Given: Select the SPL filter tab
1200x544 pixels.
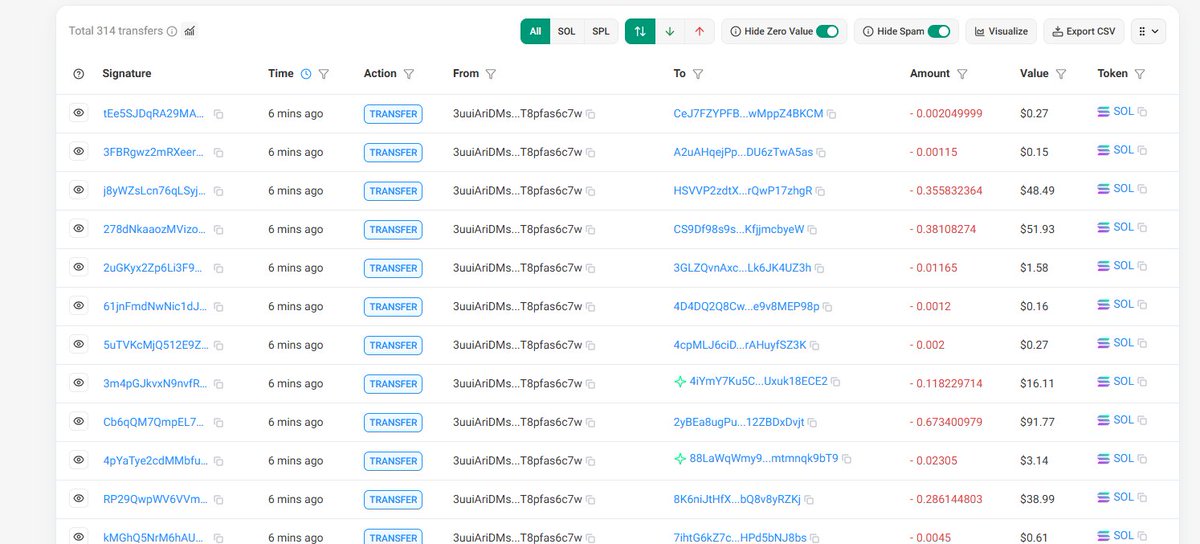Looking at the screenshot, I should point(600,31).
